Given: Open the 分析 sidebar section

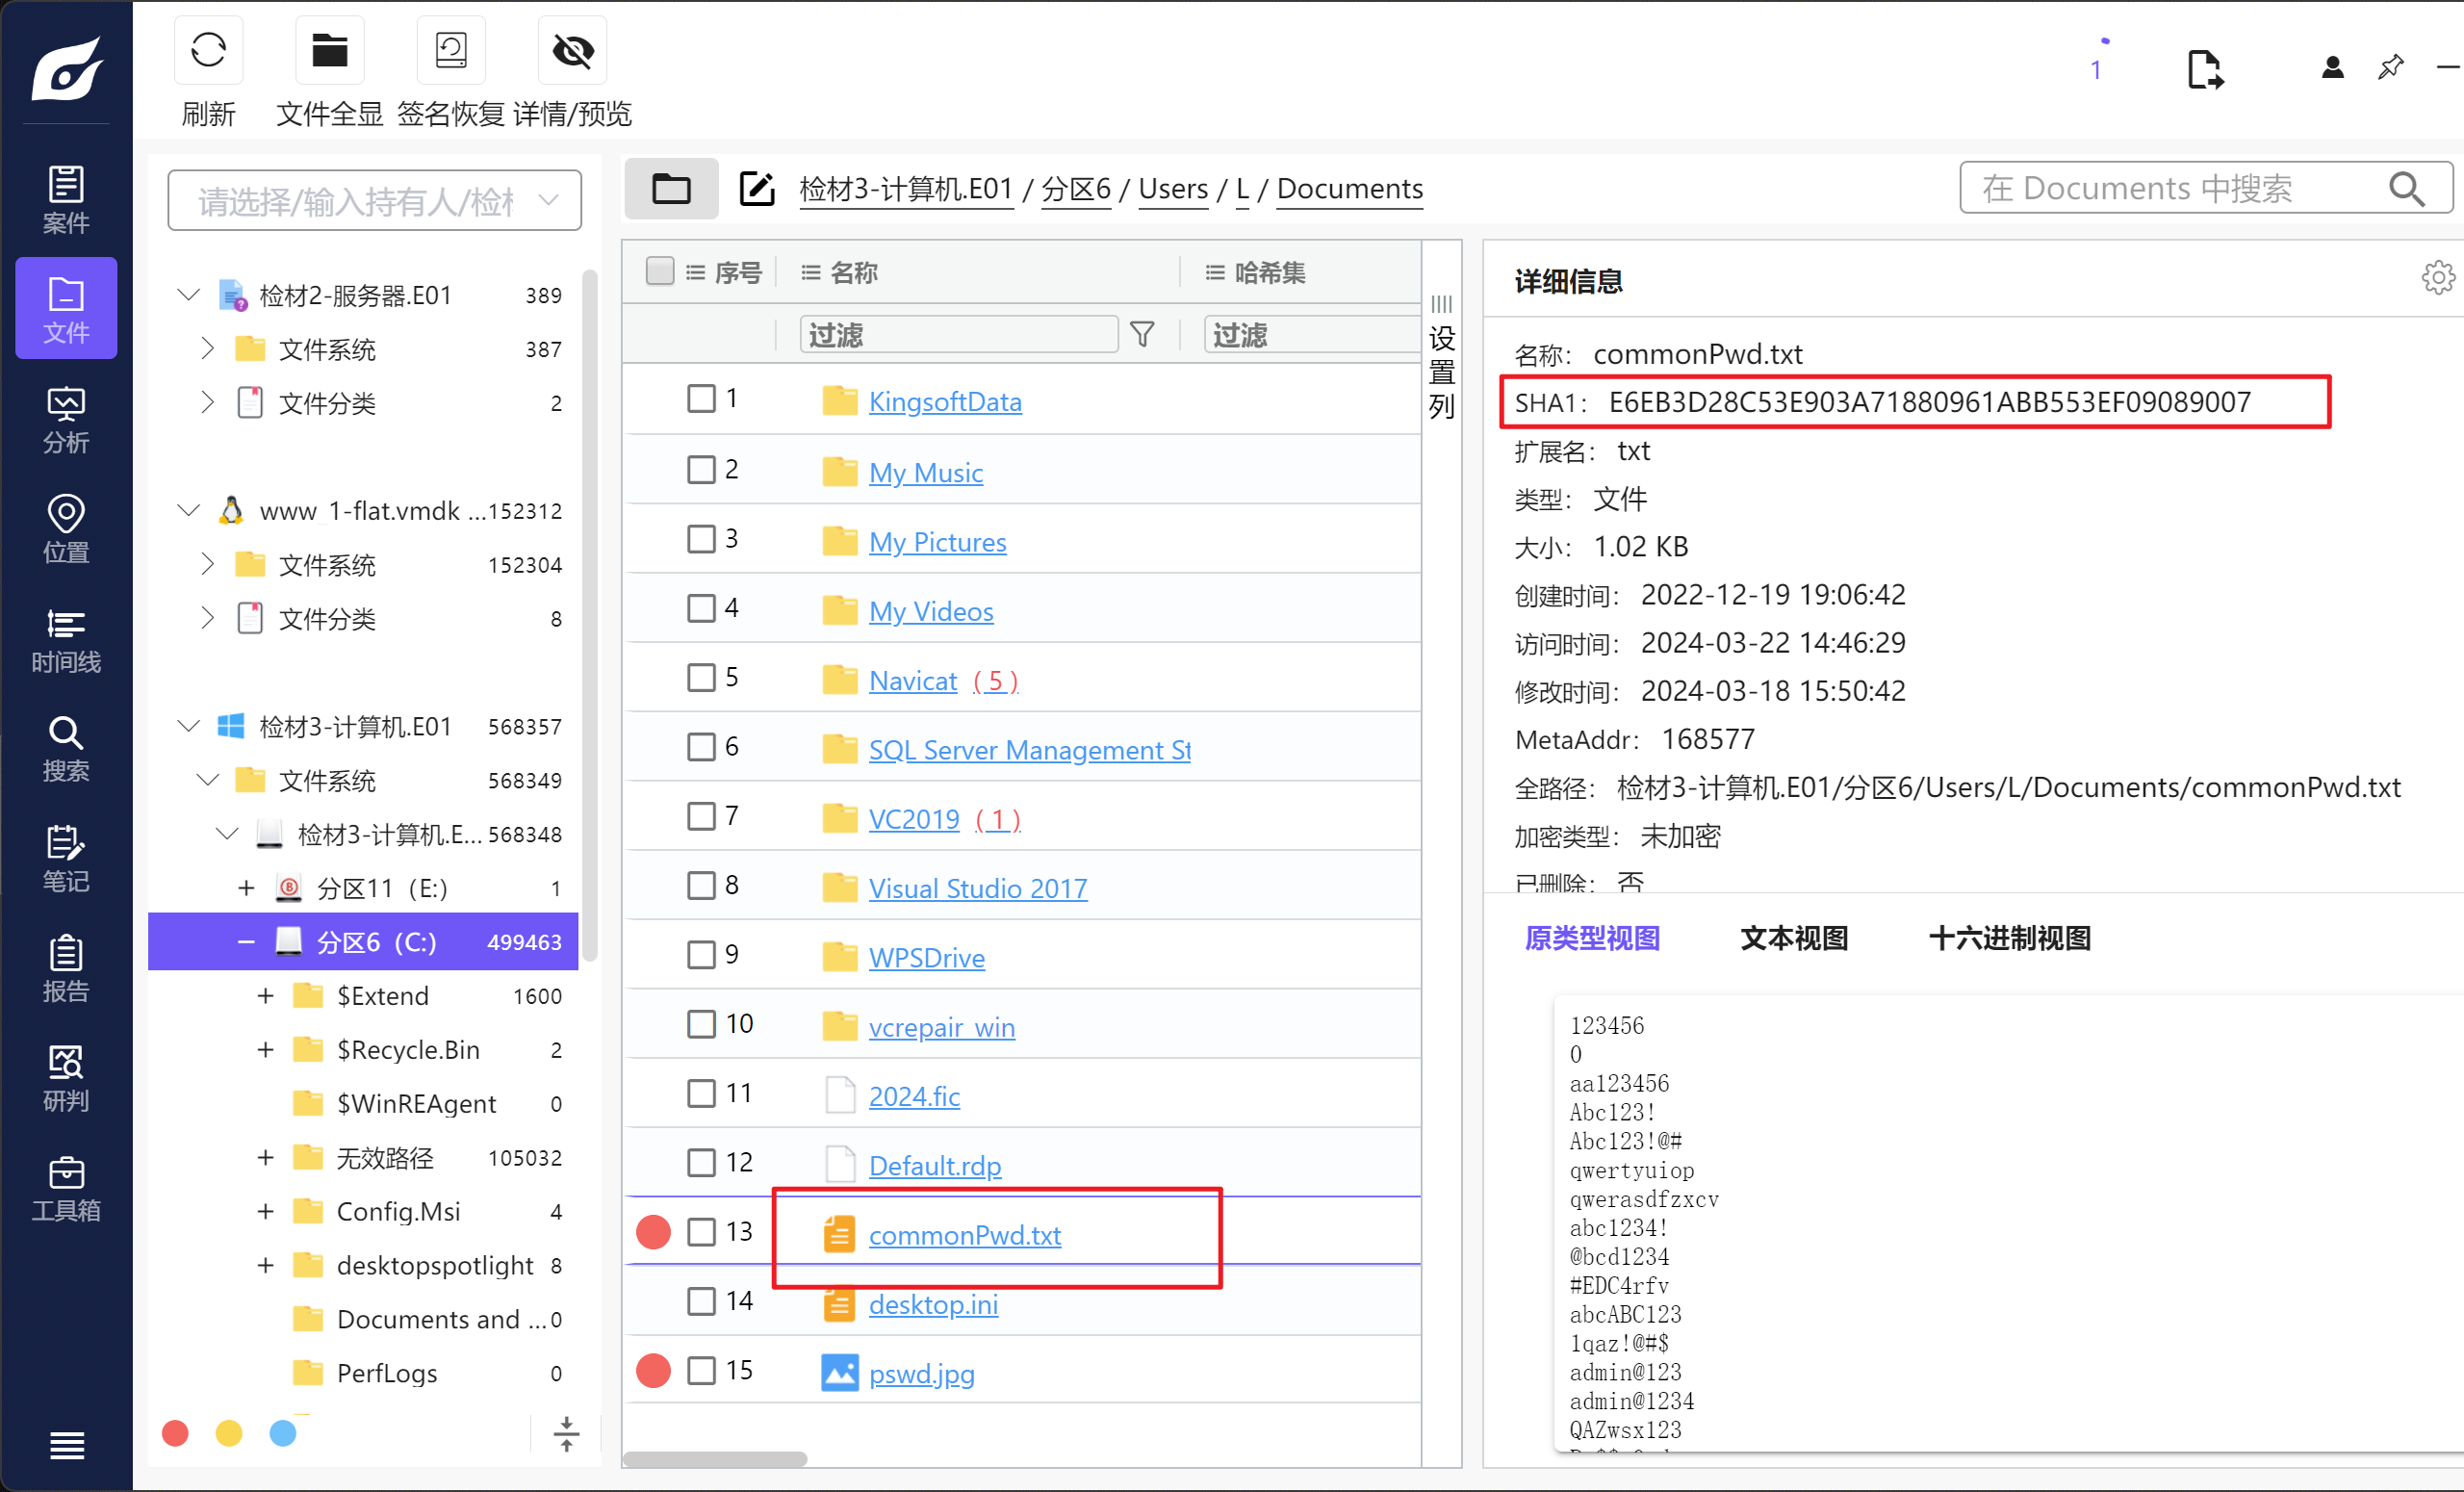Looking at the screenshot, I should click(66, 419).
